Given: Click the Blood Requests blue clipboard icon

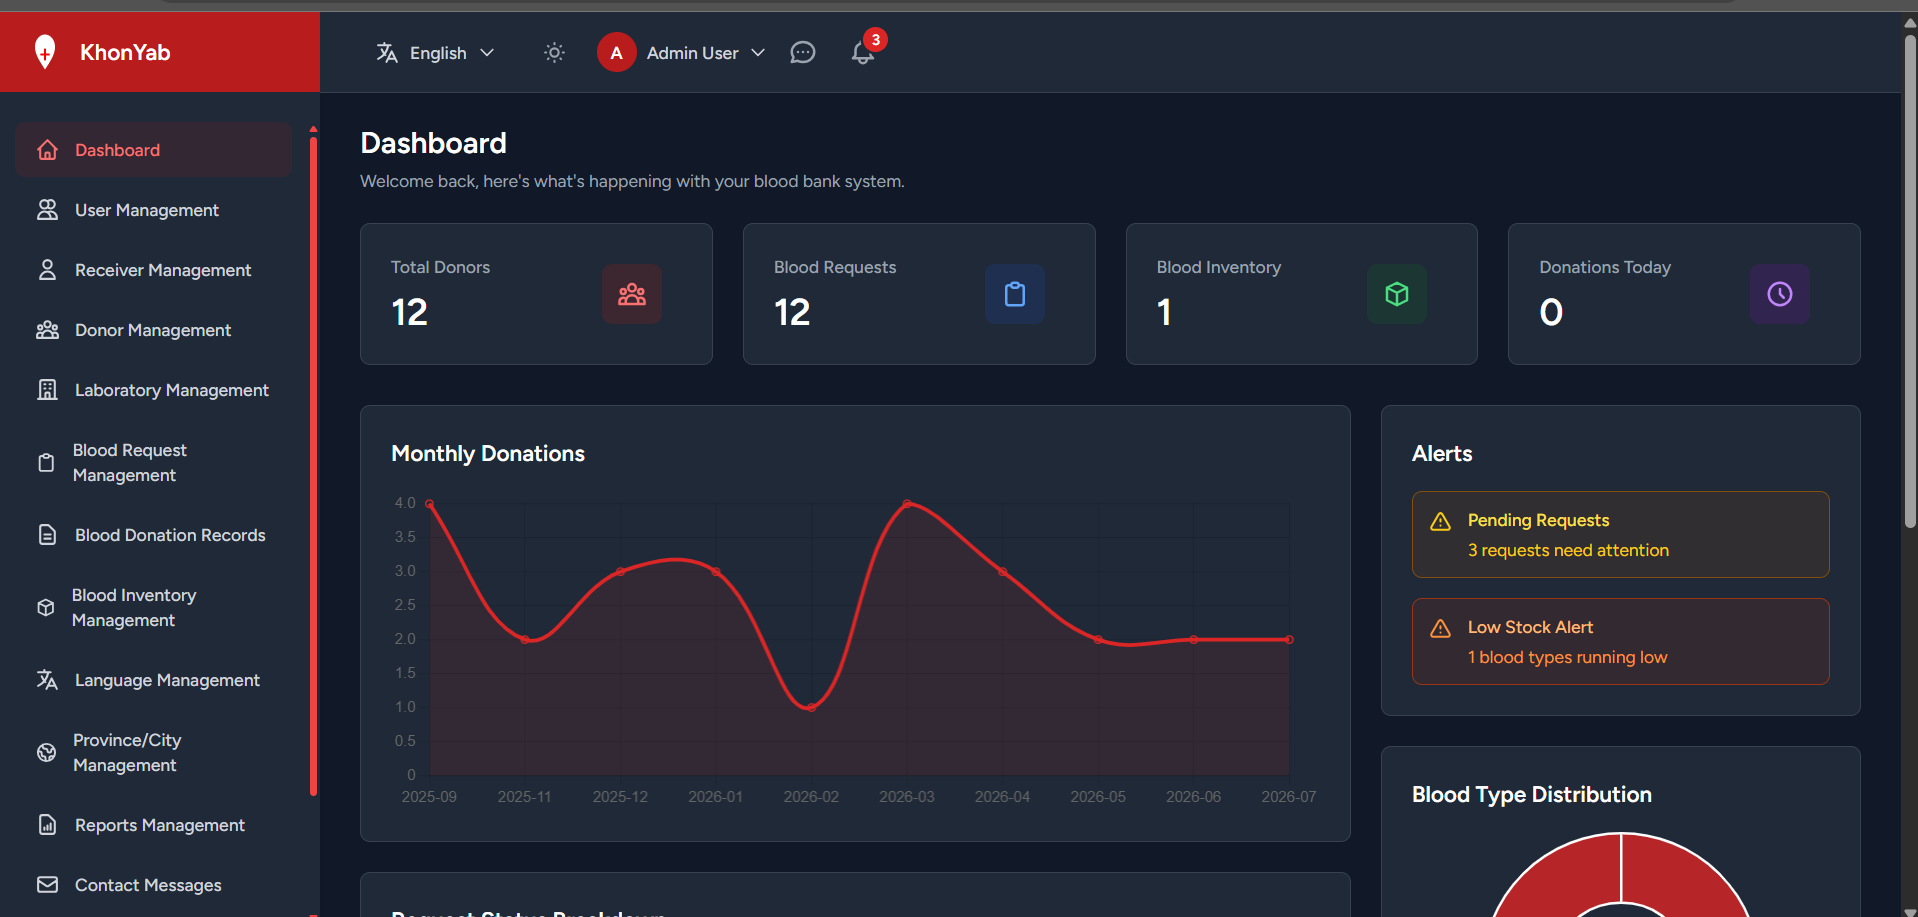Looking at the screenshot, I should point(1015,294).
